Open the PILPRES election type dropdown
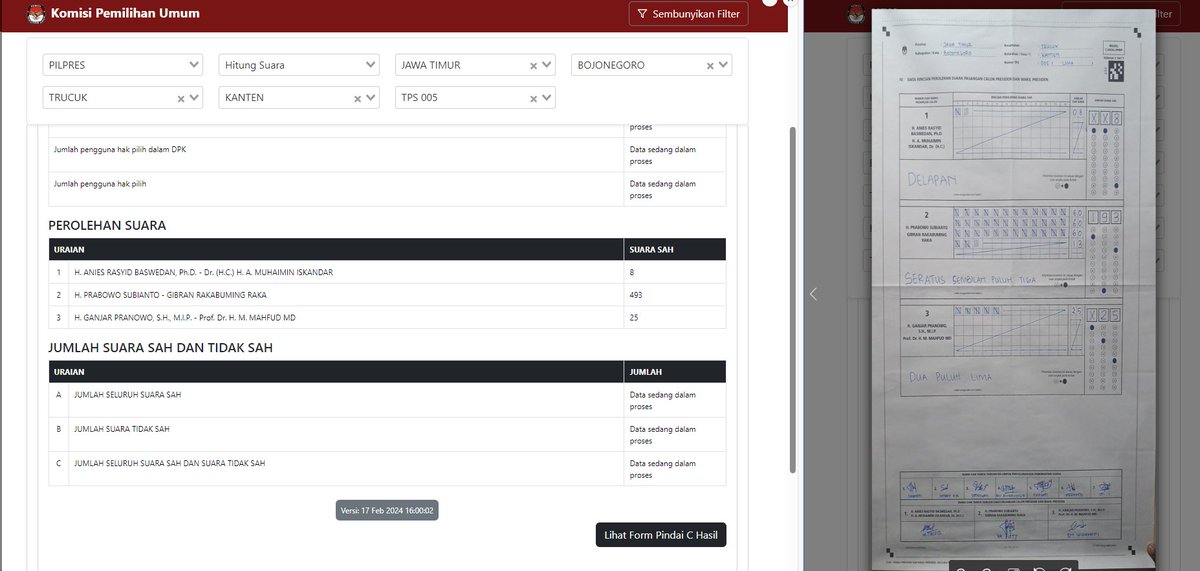The height and width of the screenshot is (571, 1200). pyautogui.click(x=124, y=65)
